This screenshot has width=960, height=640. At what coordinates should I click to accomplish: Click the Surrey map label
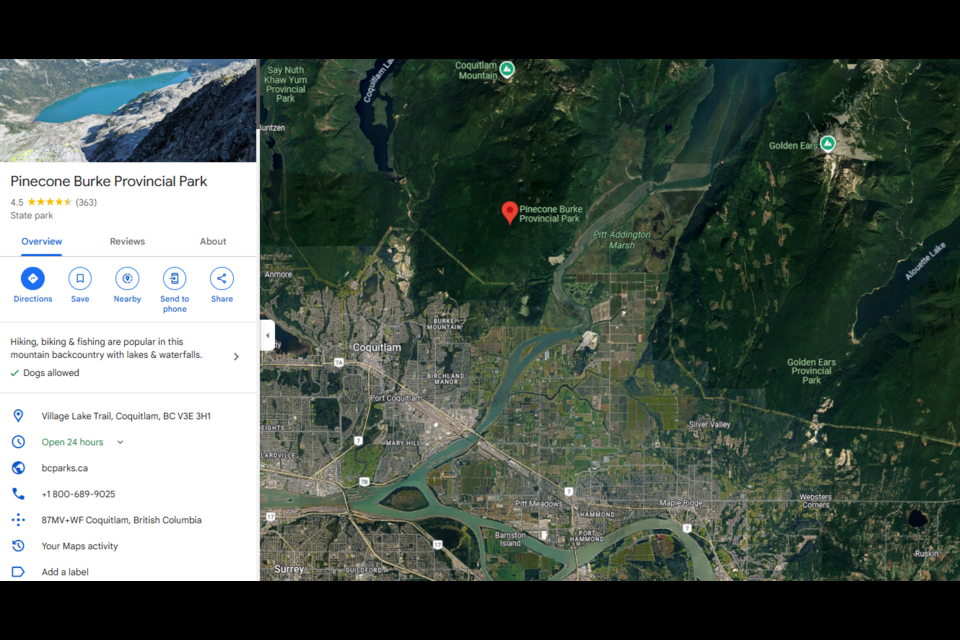pos(289,569)
